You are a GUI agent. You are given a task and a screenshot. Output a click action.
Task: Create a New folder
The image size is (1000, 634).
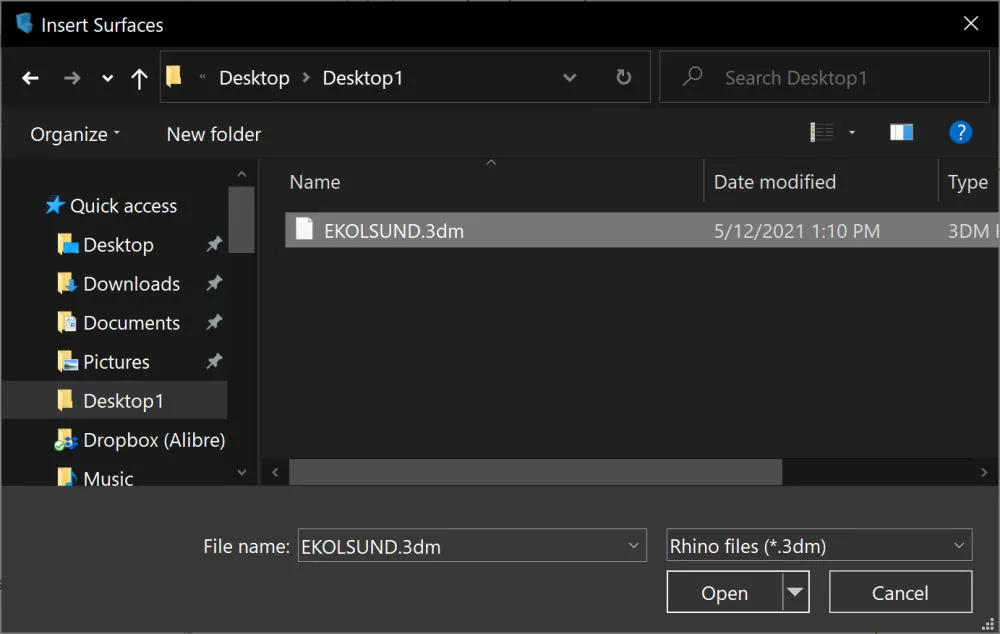coord(214,134)
